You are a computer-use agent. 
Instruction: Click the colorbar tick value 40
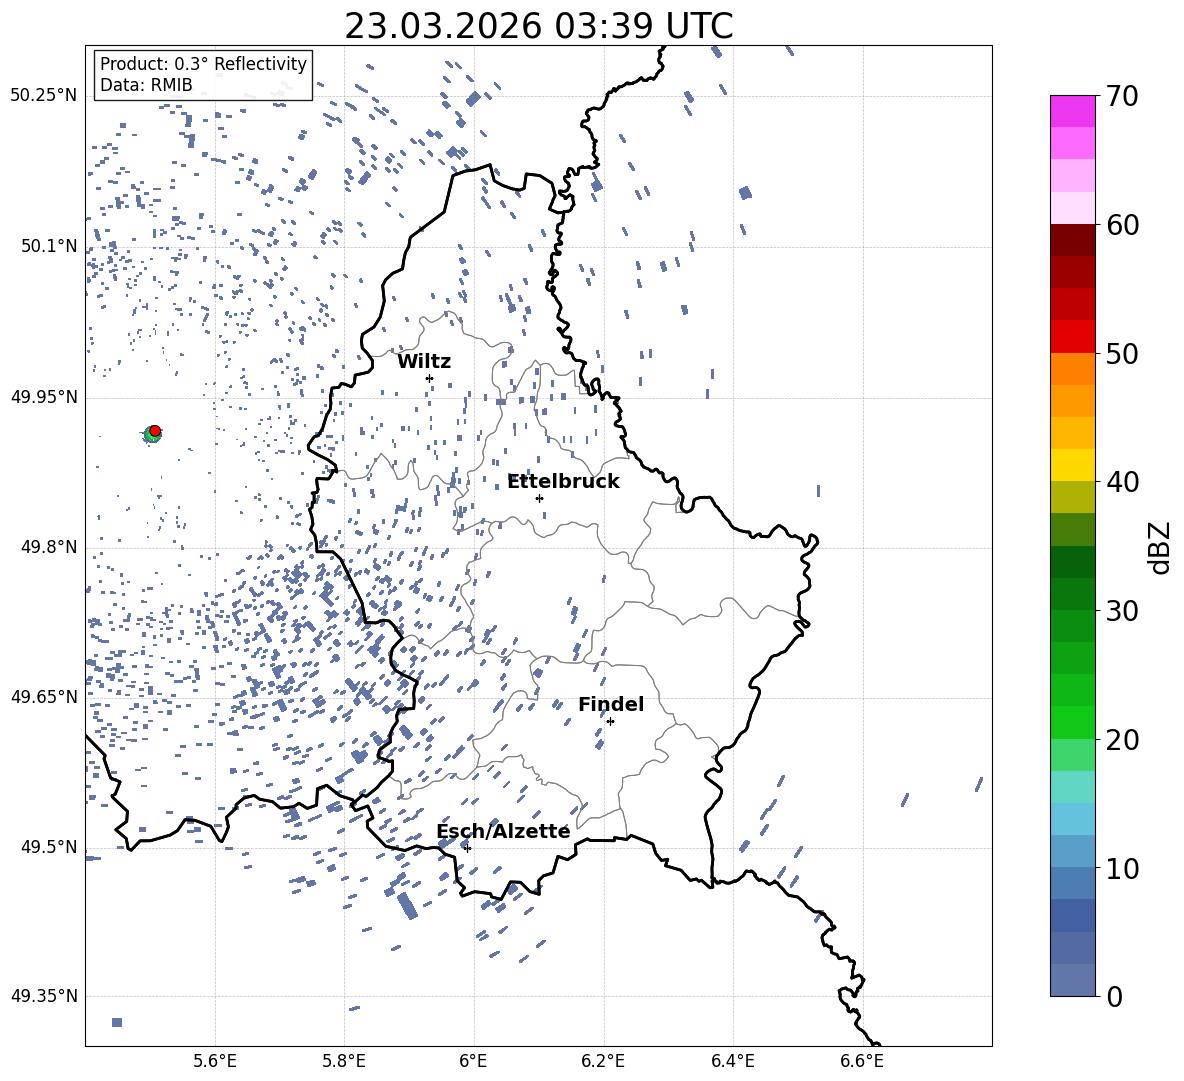pyautogui.click(x=1122, y=482)
